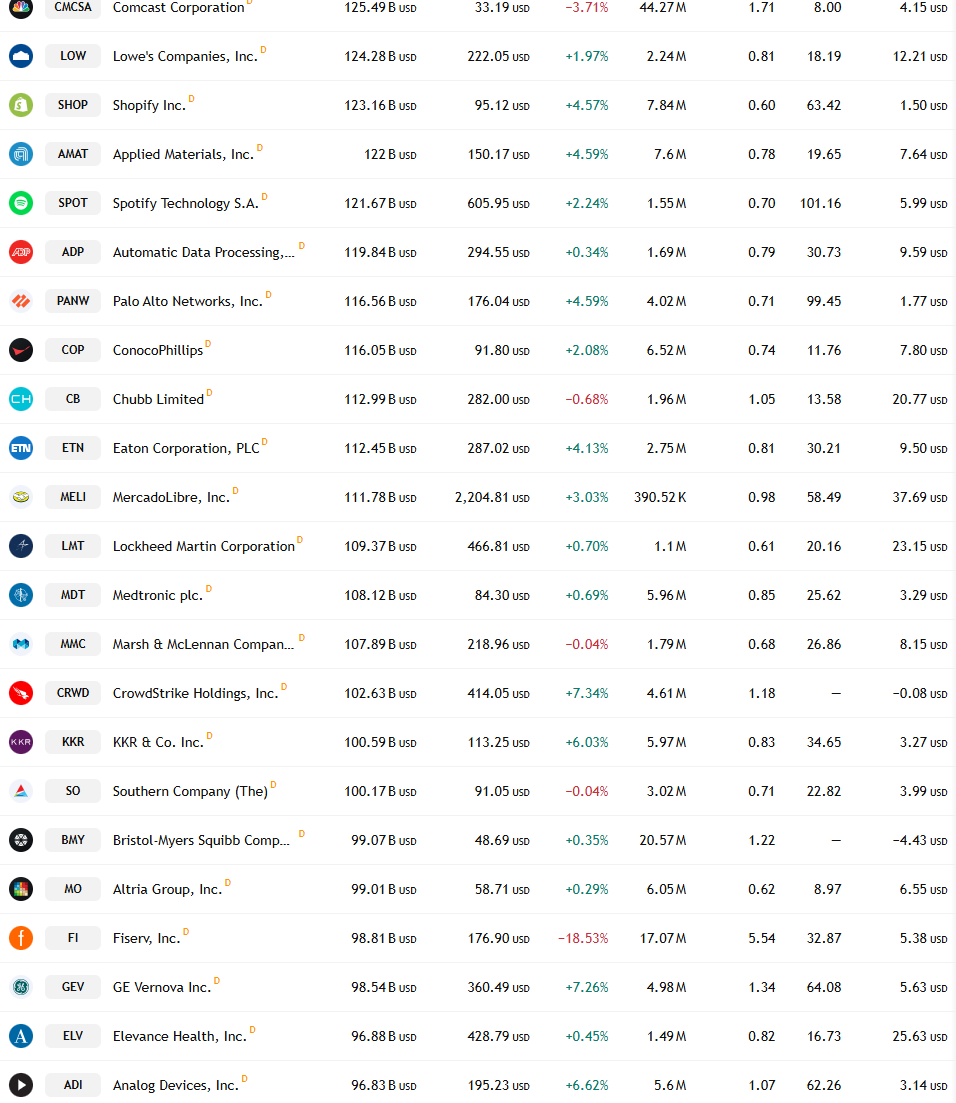956x1103 pixels.
Task: Click the ADP red logo icon
Action: click(21, 252)
